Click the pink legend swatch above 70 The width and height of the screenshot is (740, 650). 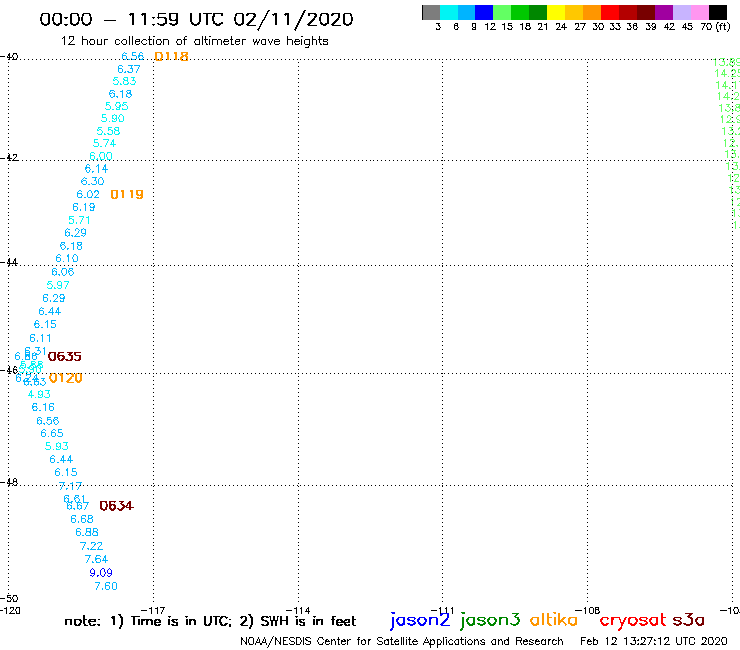pyautogui.click(x=700, y=13)
